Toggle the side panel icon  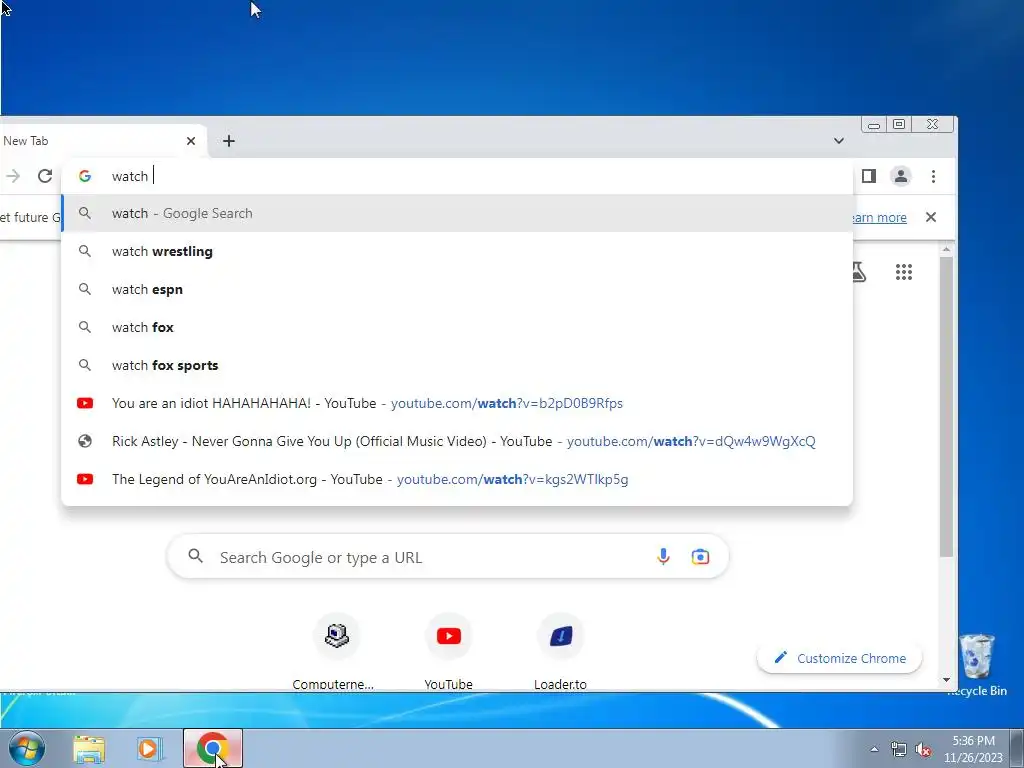coord(869,176)
